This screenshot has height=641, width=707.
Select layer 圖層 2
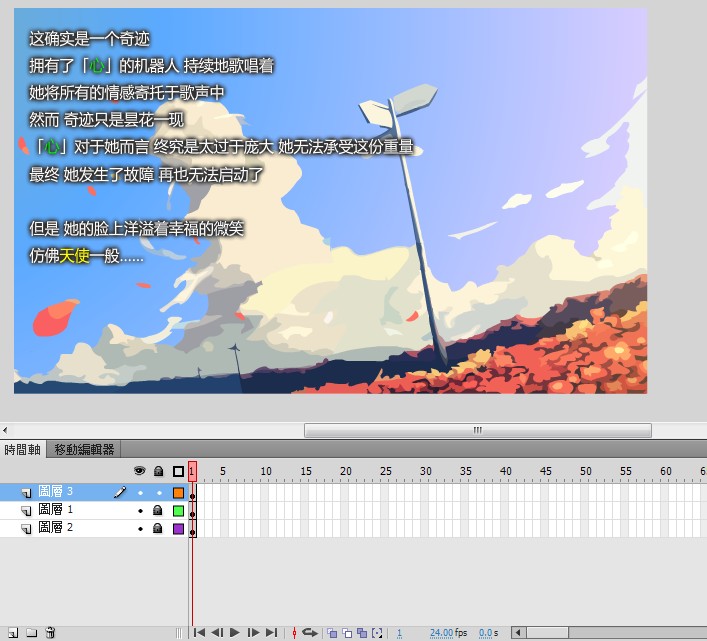click(94, 528)
